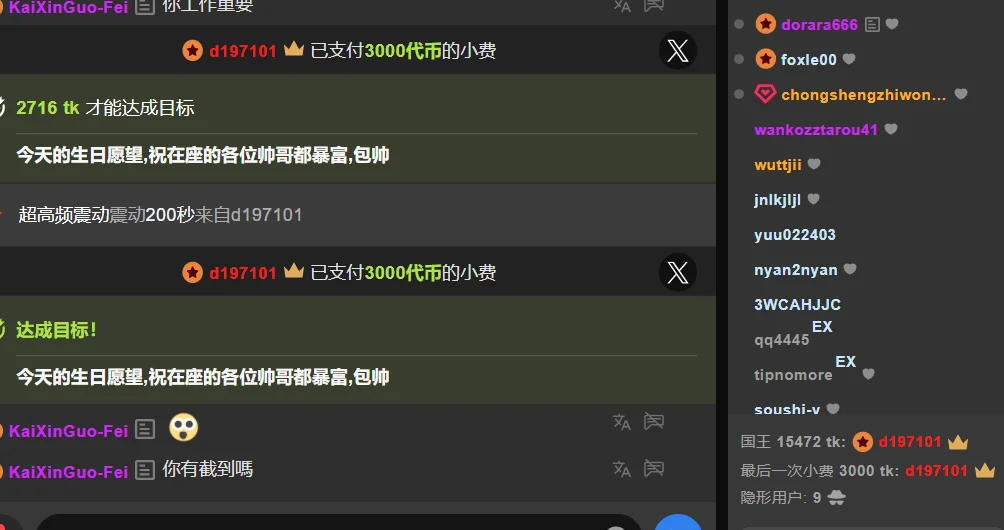Click heart icon beside tipnomore
Viewport: 1004px width, 530px height.
868,374
